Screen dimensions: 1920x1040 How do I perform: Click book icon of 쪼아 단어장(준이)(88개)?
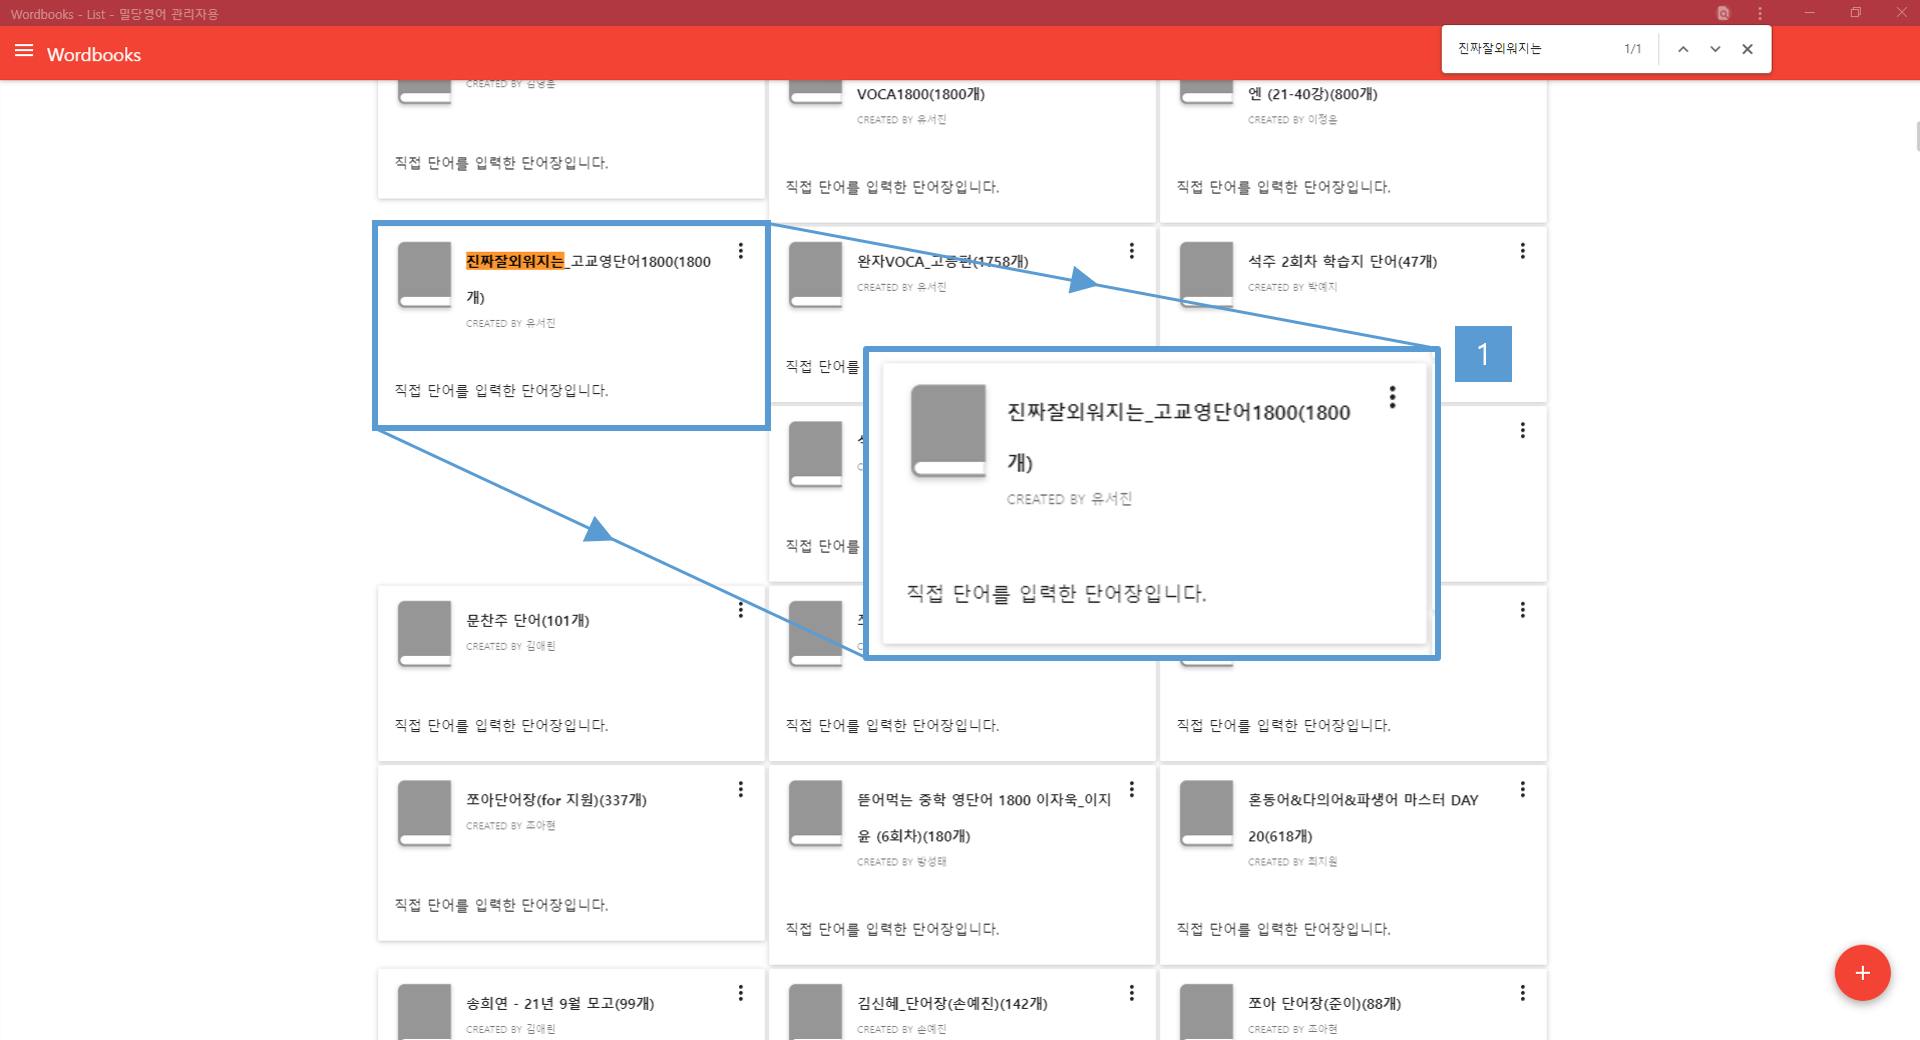1206,1012
